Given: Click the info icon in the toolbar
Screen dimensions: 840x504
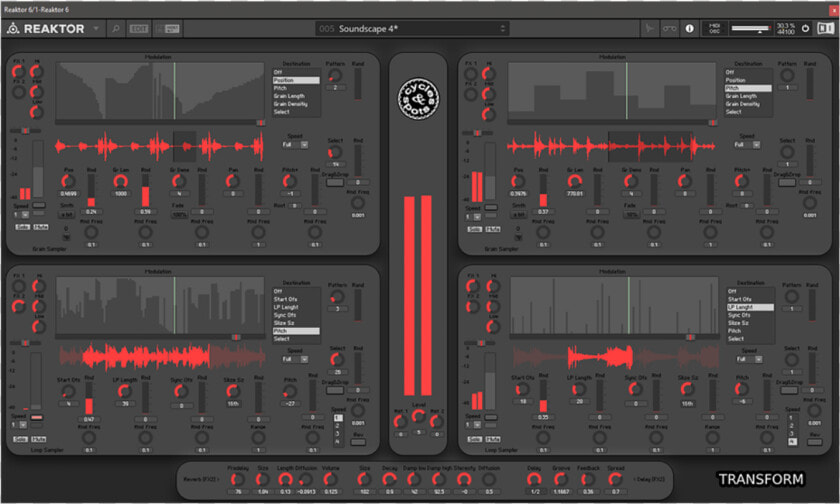Looking at the screenshot, I should click(x=689, y=29).
